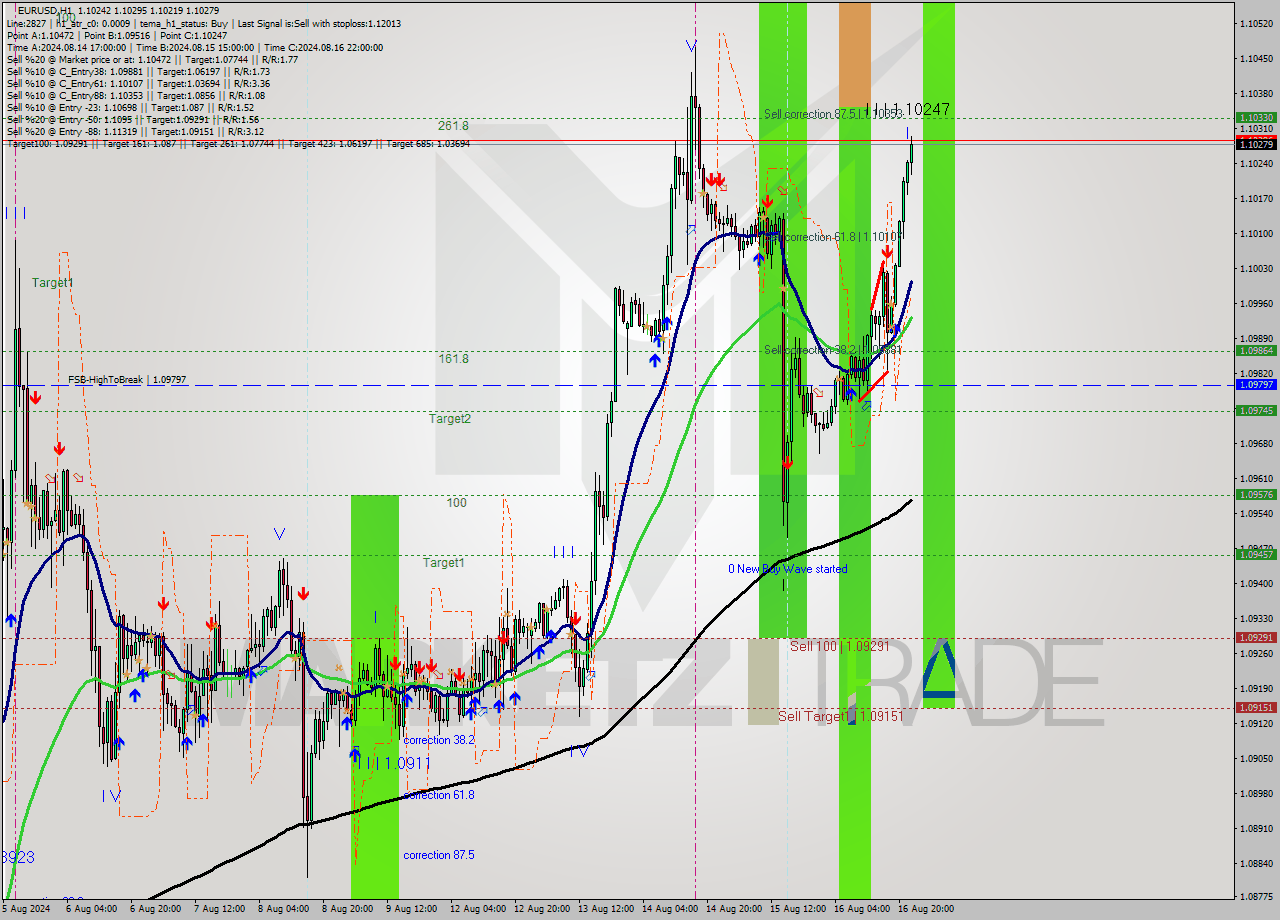Screen dimensions: 1280x920
Task: Click the 'I V' wave label
Action: 111,796
